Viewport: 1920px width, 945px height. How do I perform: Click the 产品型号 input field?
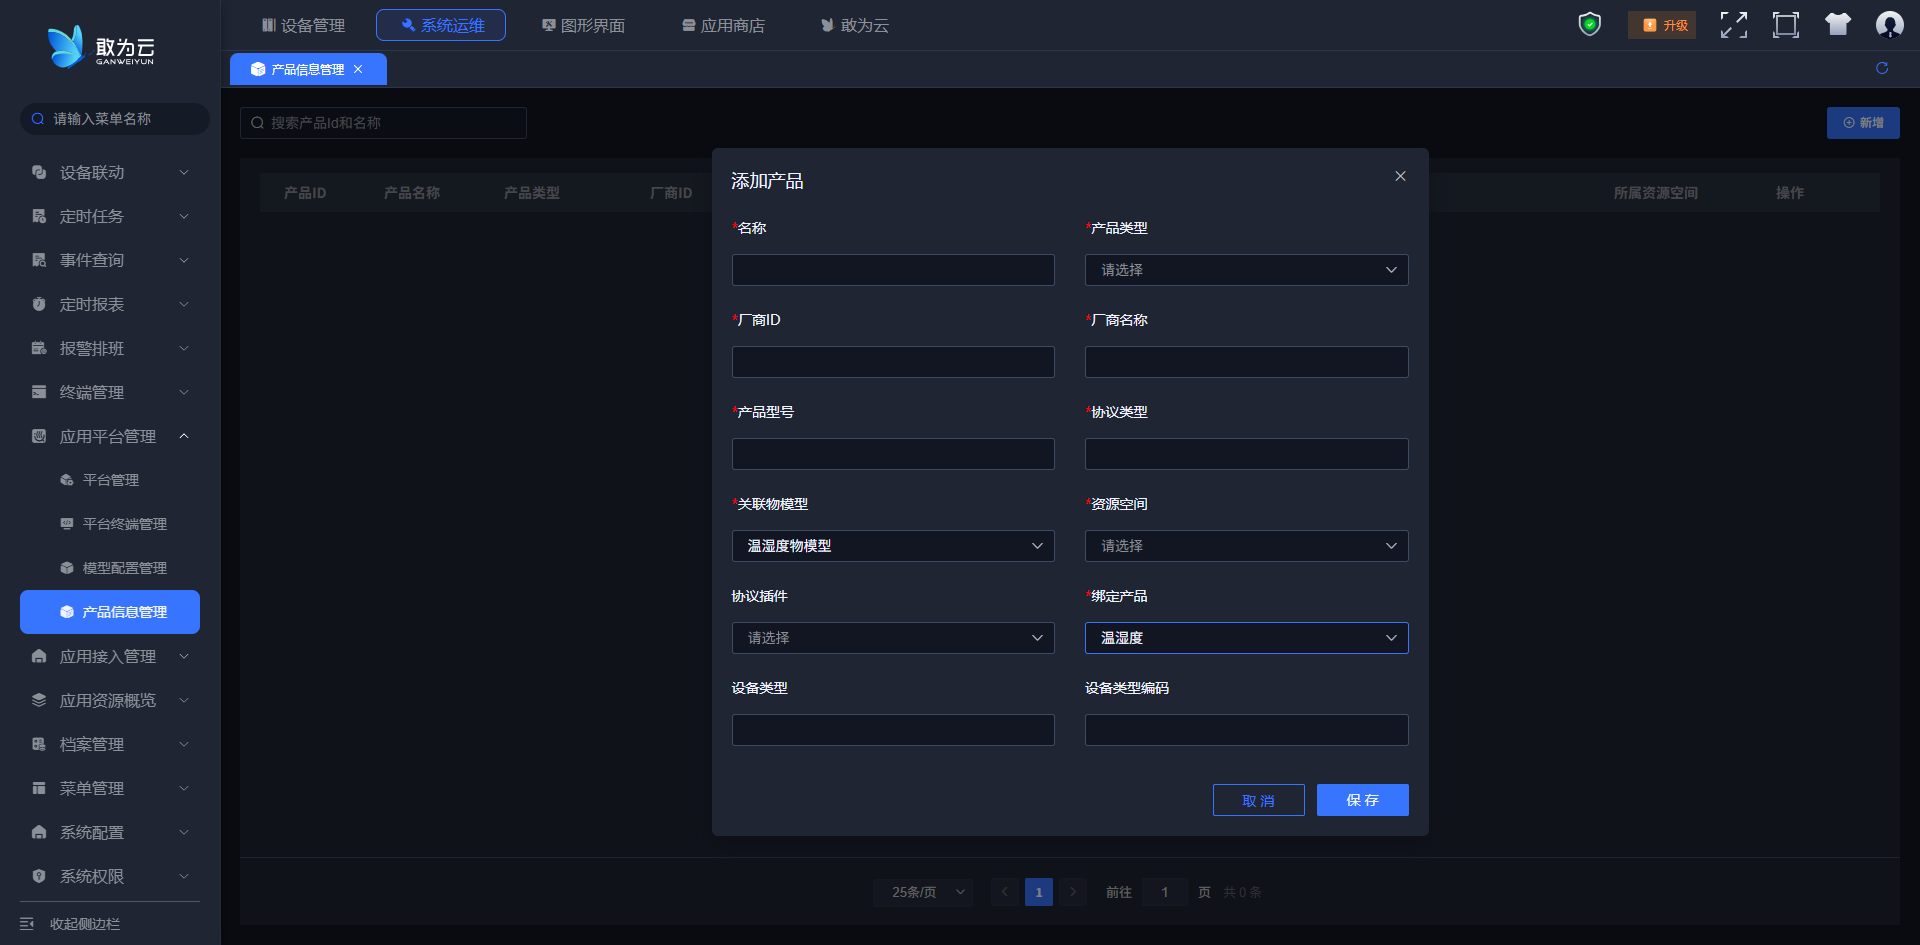893,454
